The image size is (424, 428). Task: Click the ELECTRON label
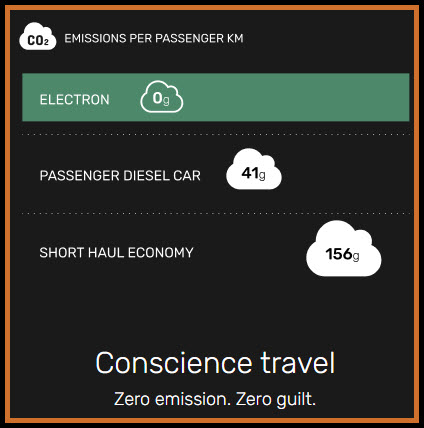(74, 100)
